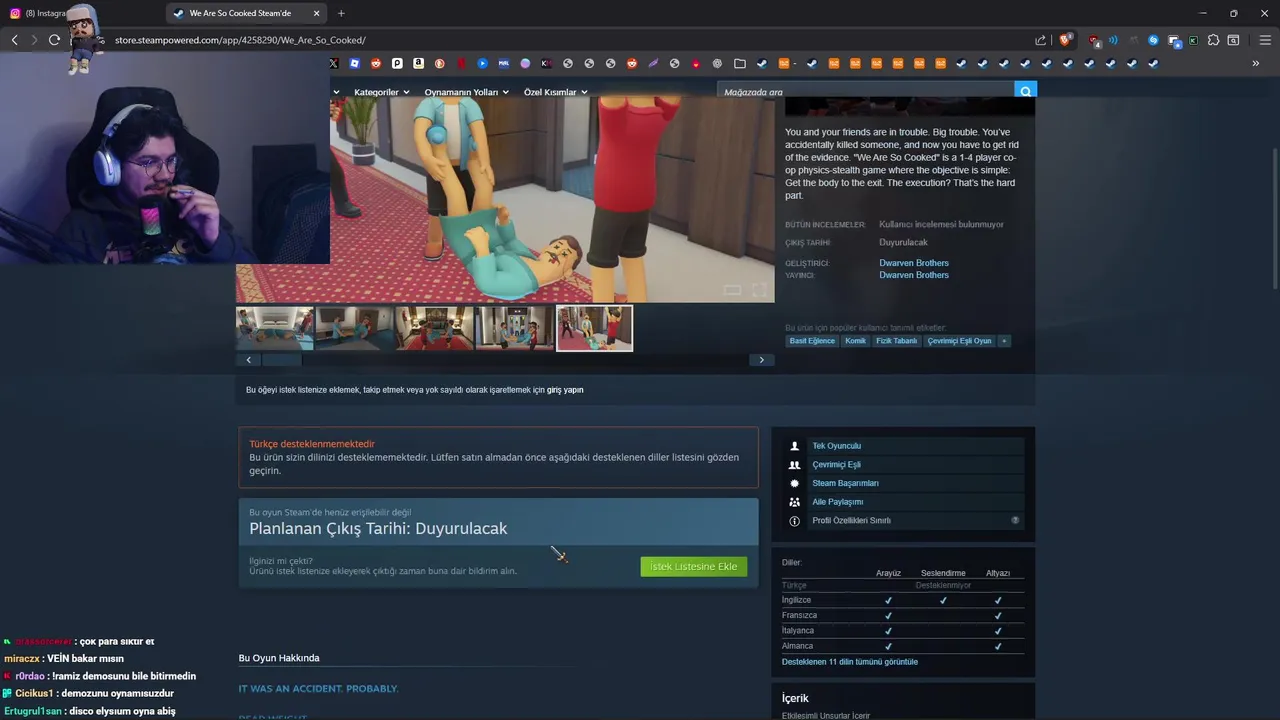1280x720 pixels.
Task: Click the İngilizce language row
Action: point(902,600)
